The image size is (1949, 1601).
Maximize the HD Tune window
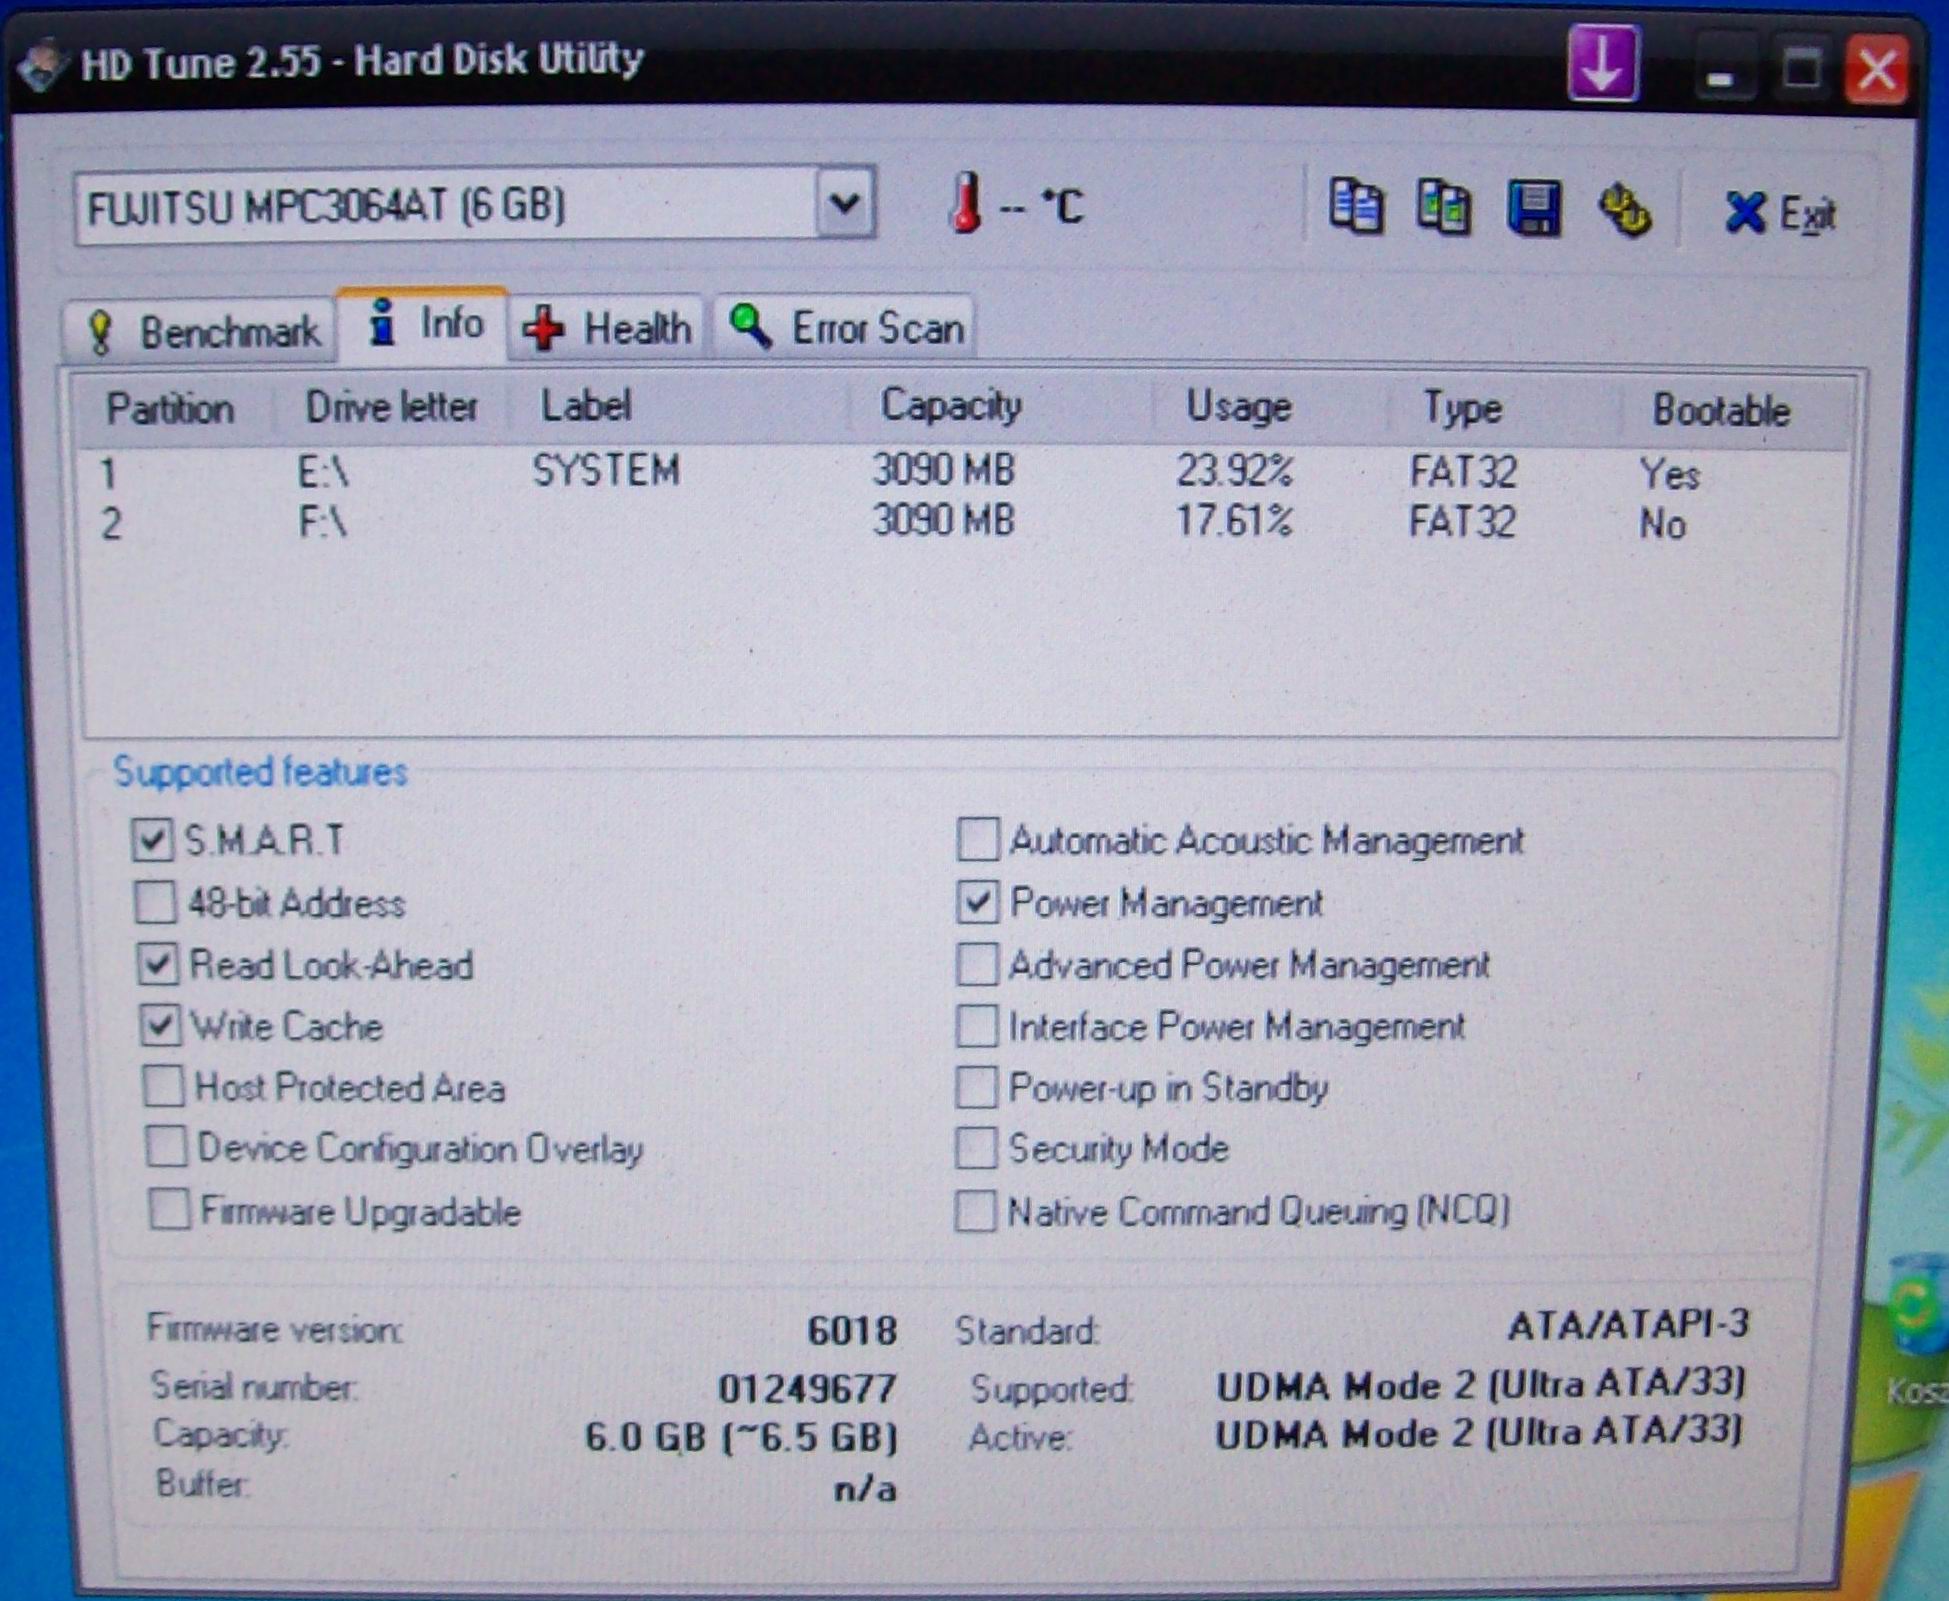(1802, 70)
